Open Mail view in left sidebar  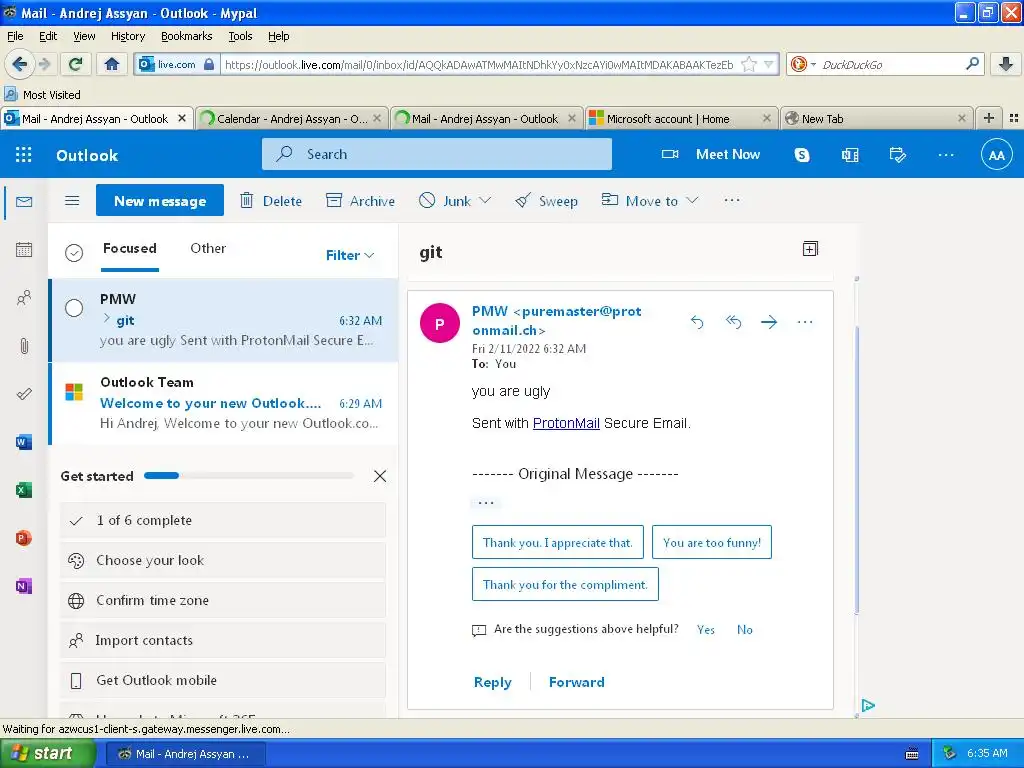(24, 202)
